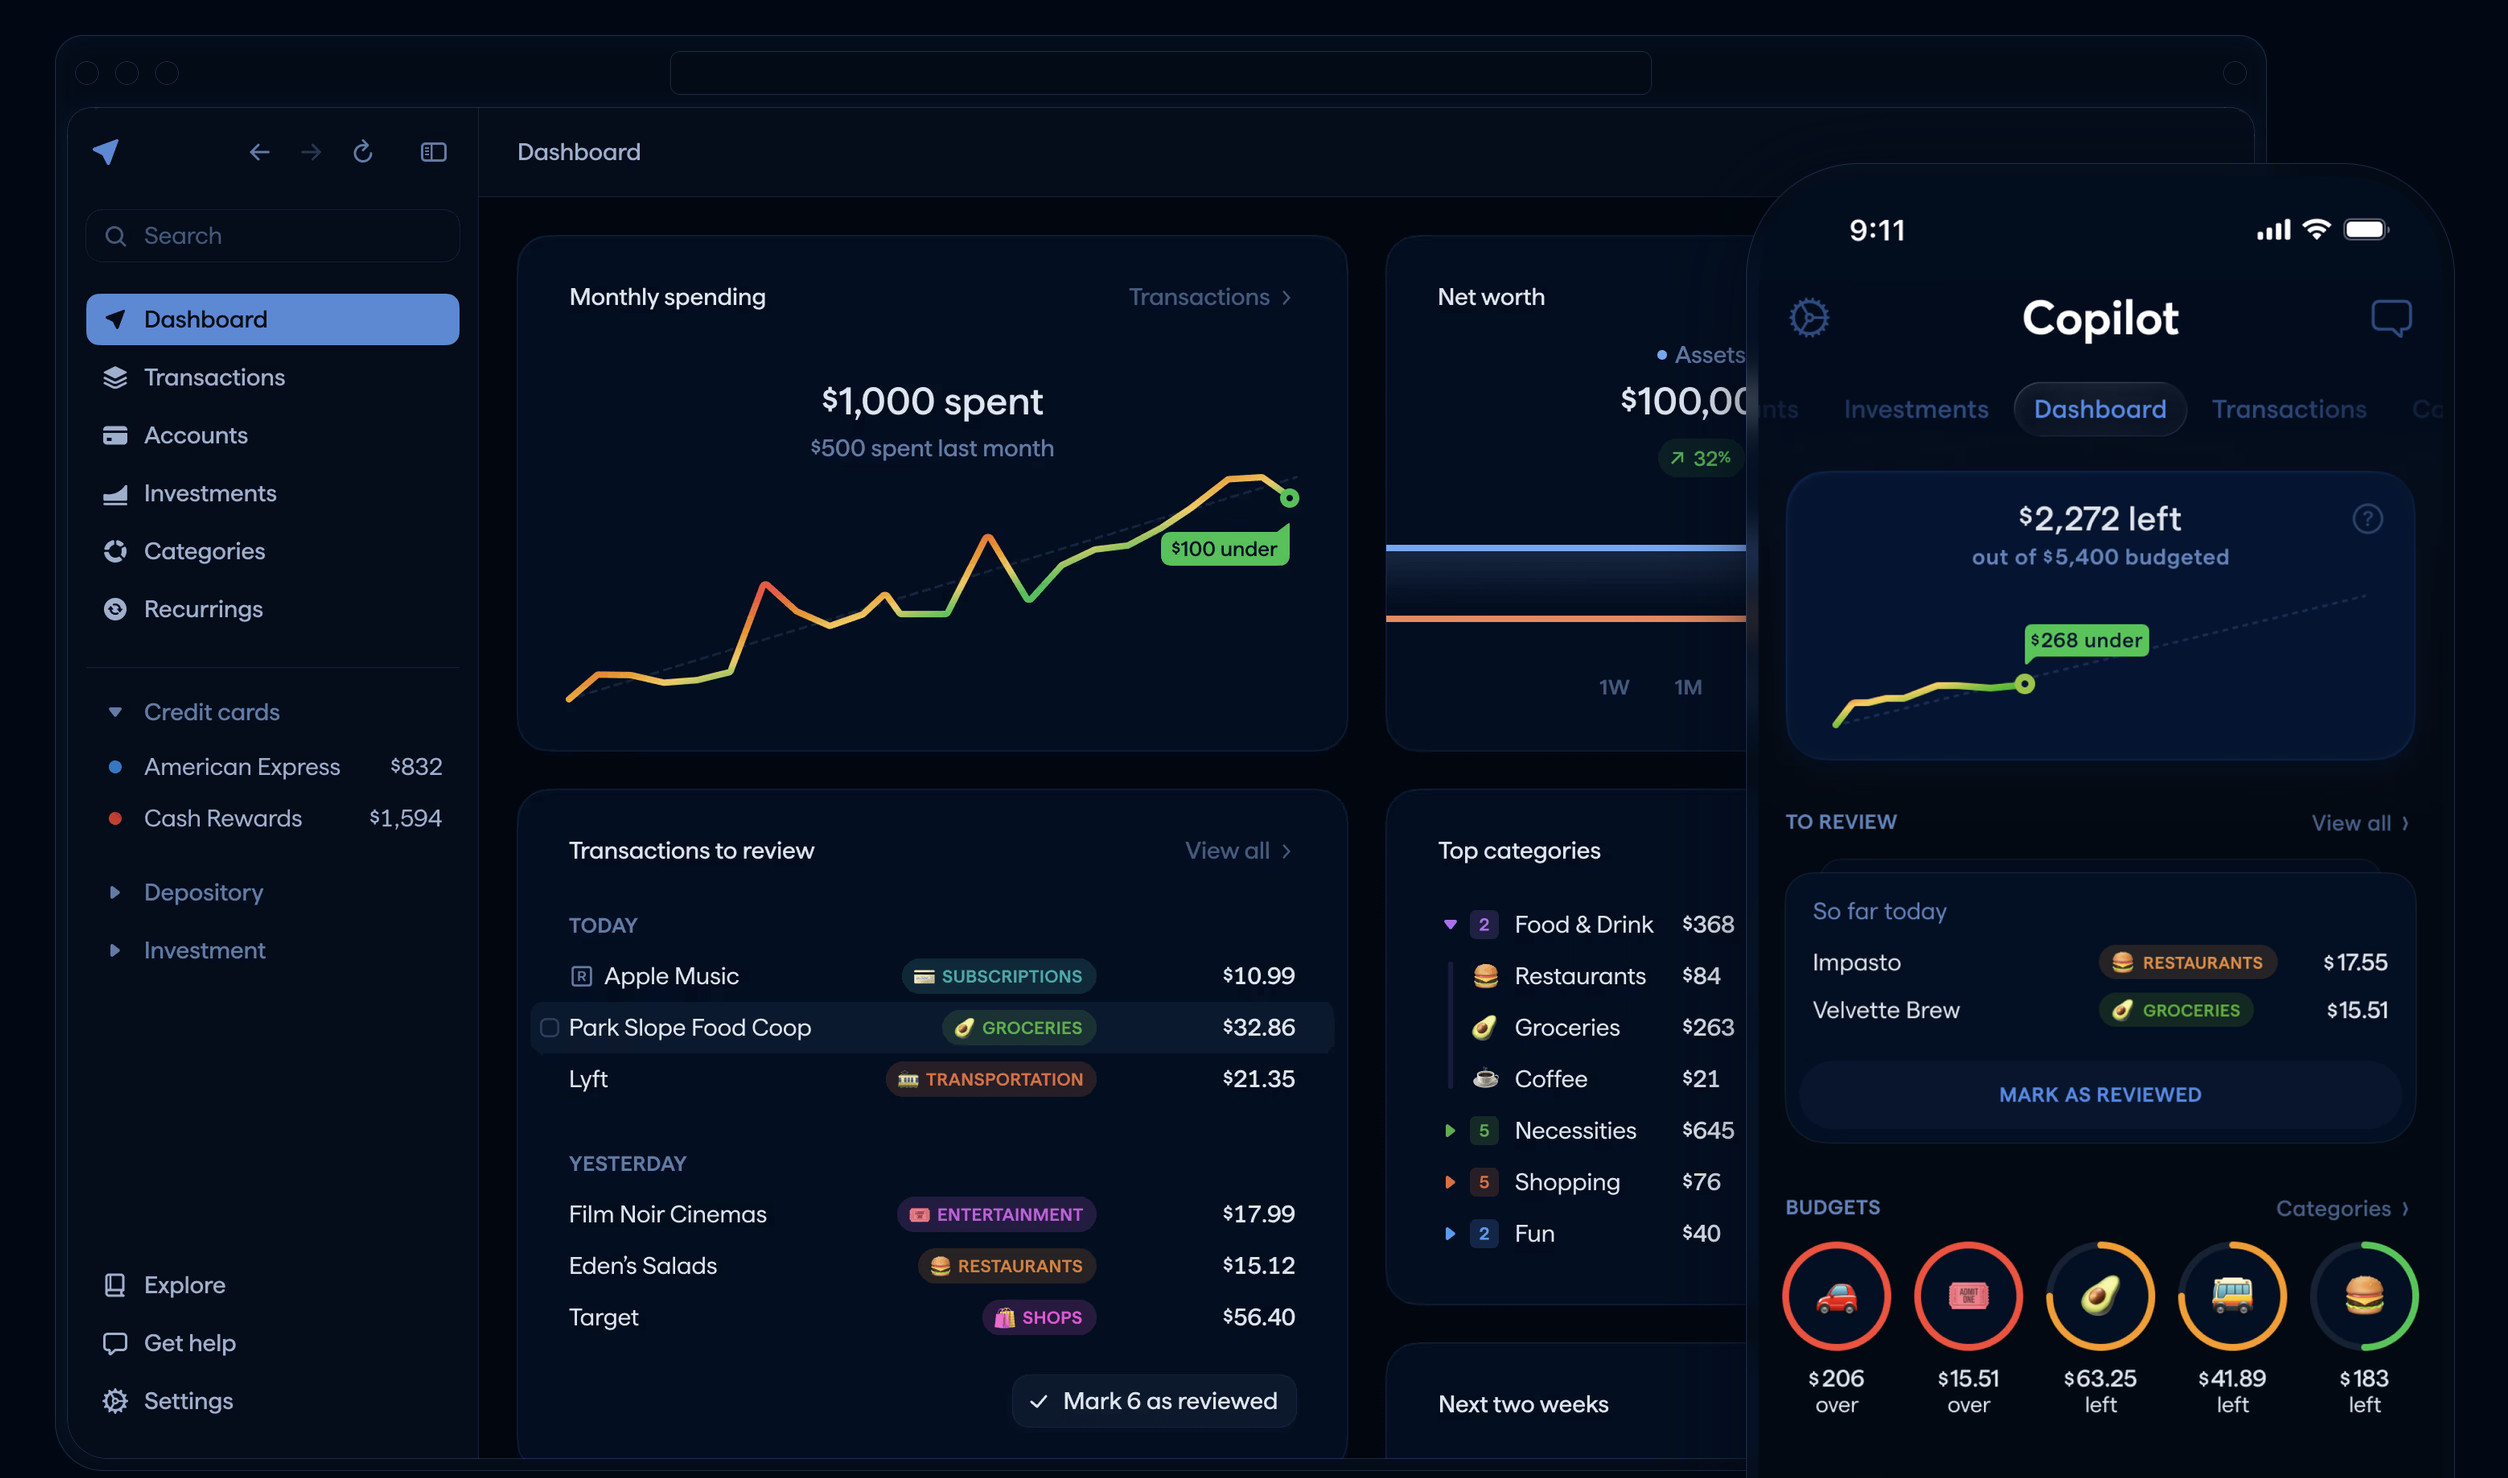Click View all in Transactions to review
The width and height of the screenshot is (2508, 1478).
1238,850
